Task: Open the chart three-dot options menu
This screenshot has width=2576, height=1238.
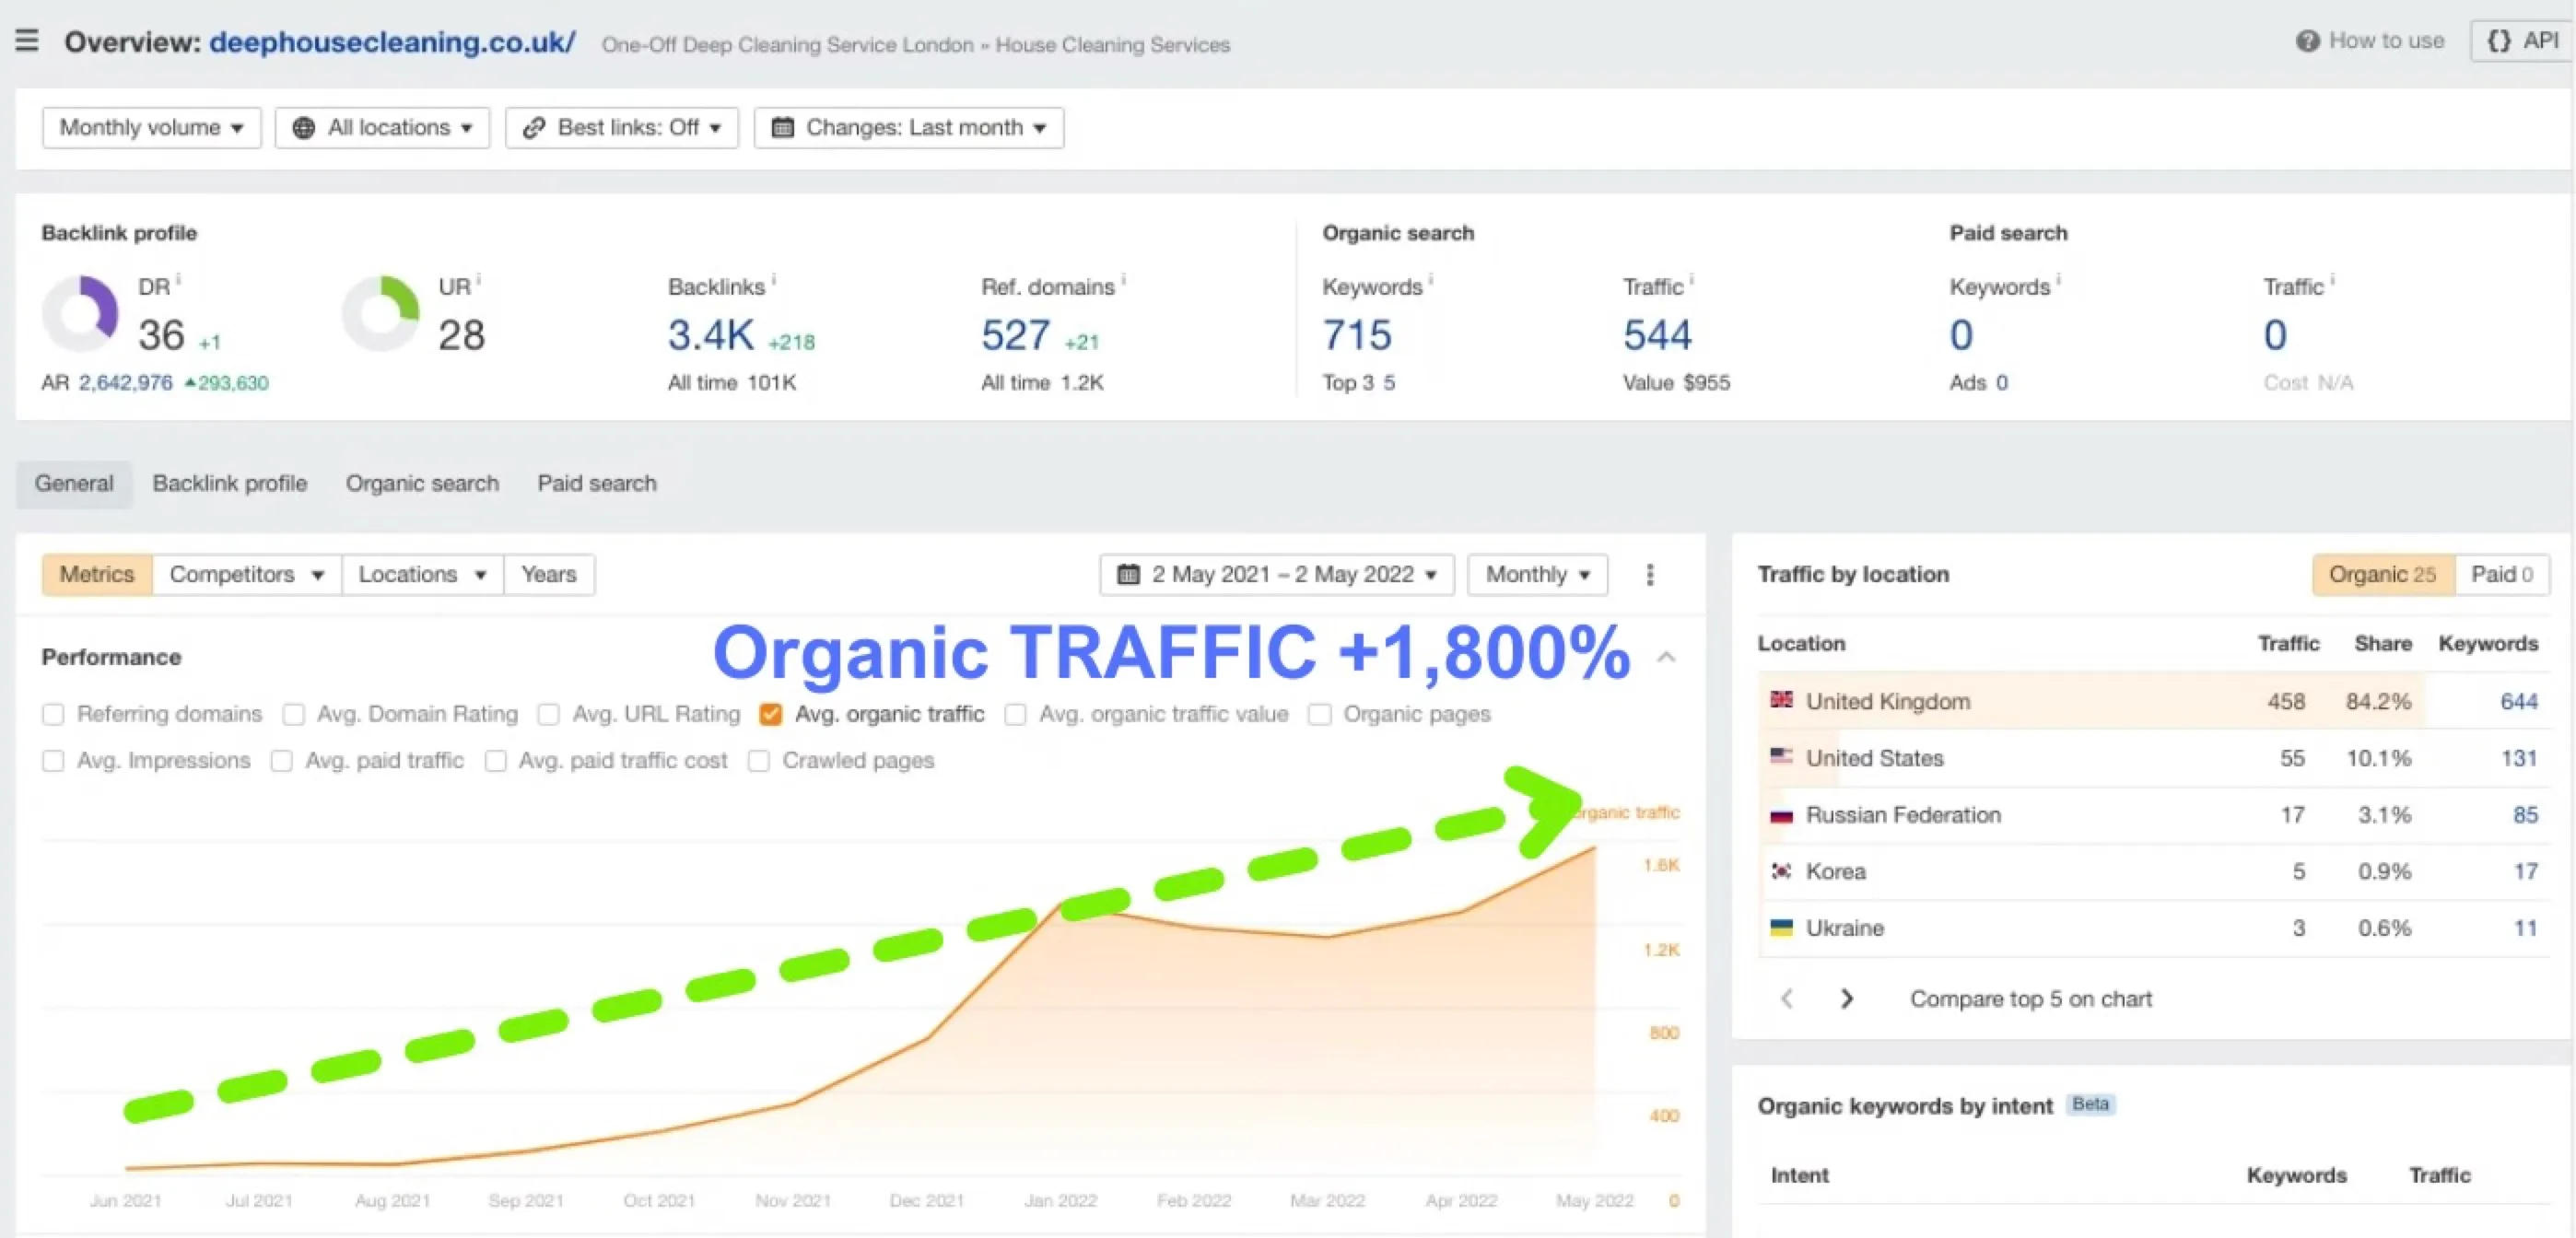Action: click(1650, 575)
